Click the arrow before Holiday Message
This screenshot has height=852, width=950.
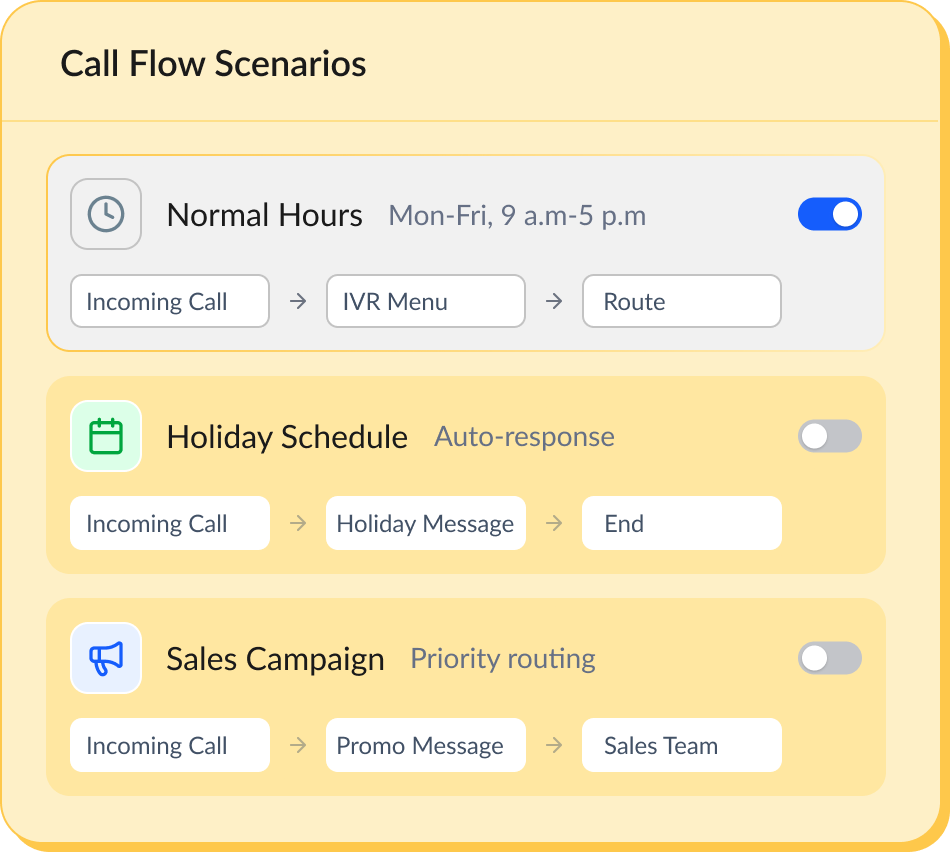[x=298, y=523]
